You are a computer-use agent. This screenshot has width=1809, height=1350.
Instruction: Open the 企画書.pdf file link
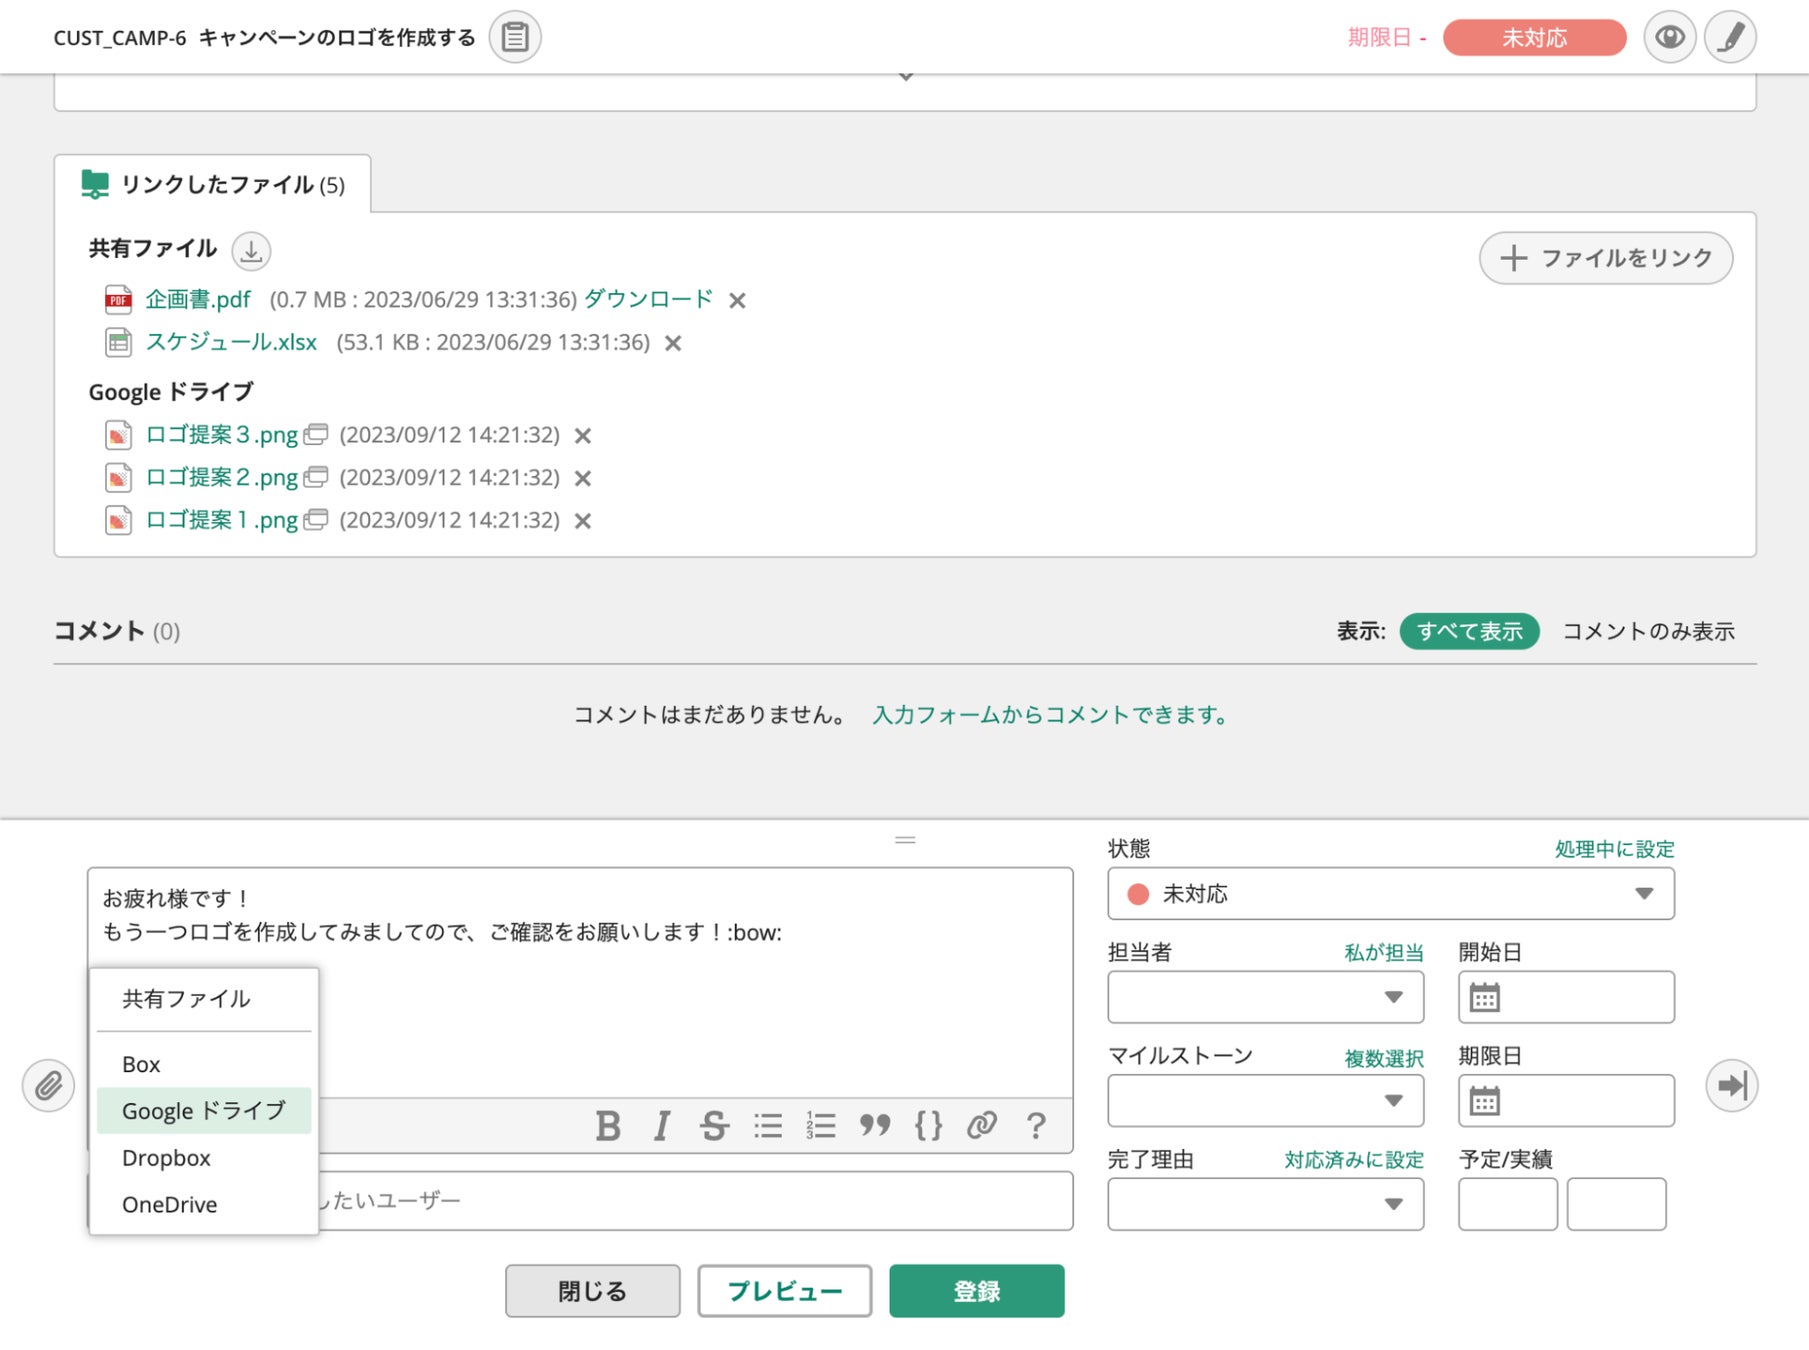[x=198, y=300]
